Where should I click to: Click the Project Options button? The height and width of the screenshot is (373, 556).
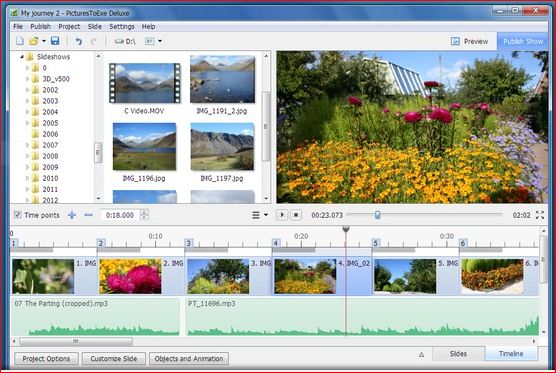pos(46,358)
